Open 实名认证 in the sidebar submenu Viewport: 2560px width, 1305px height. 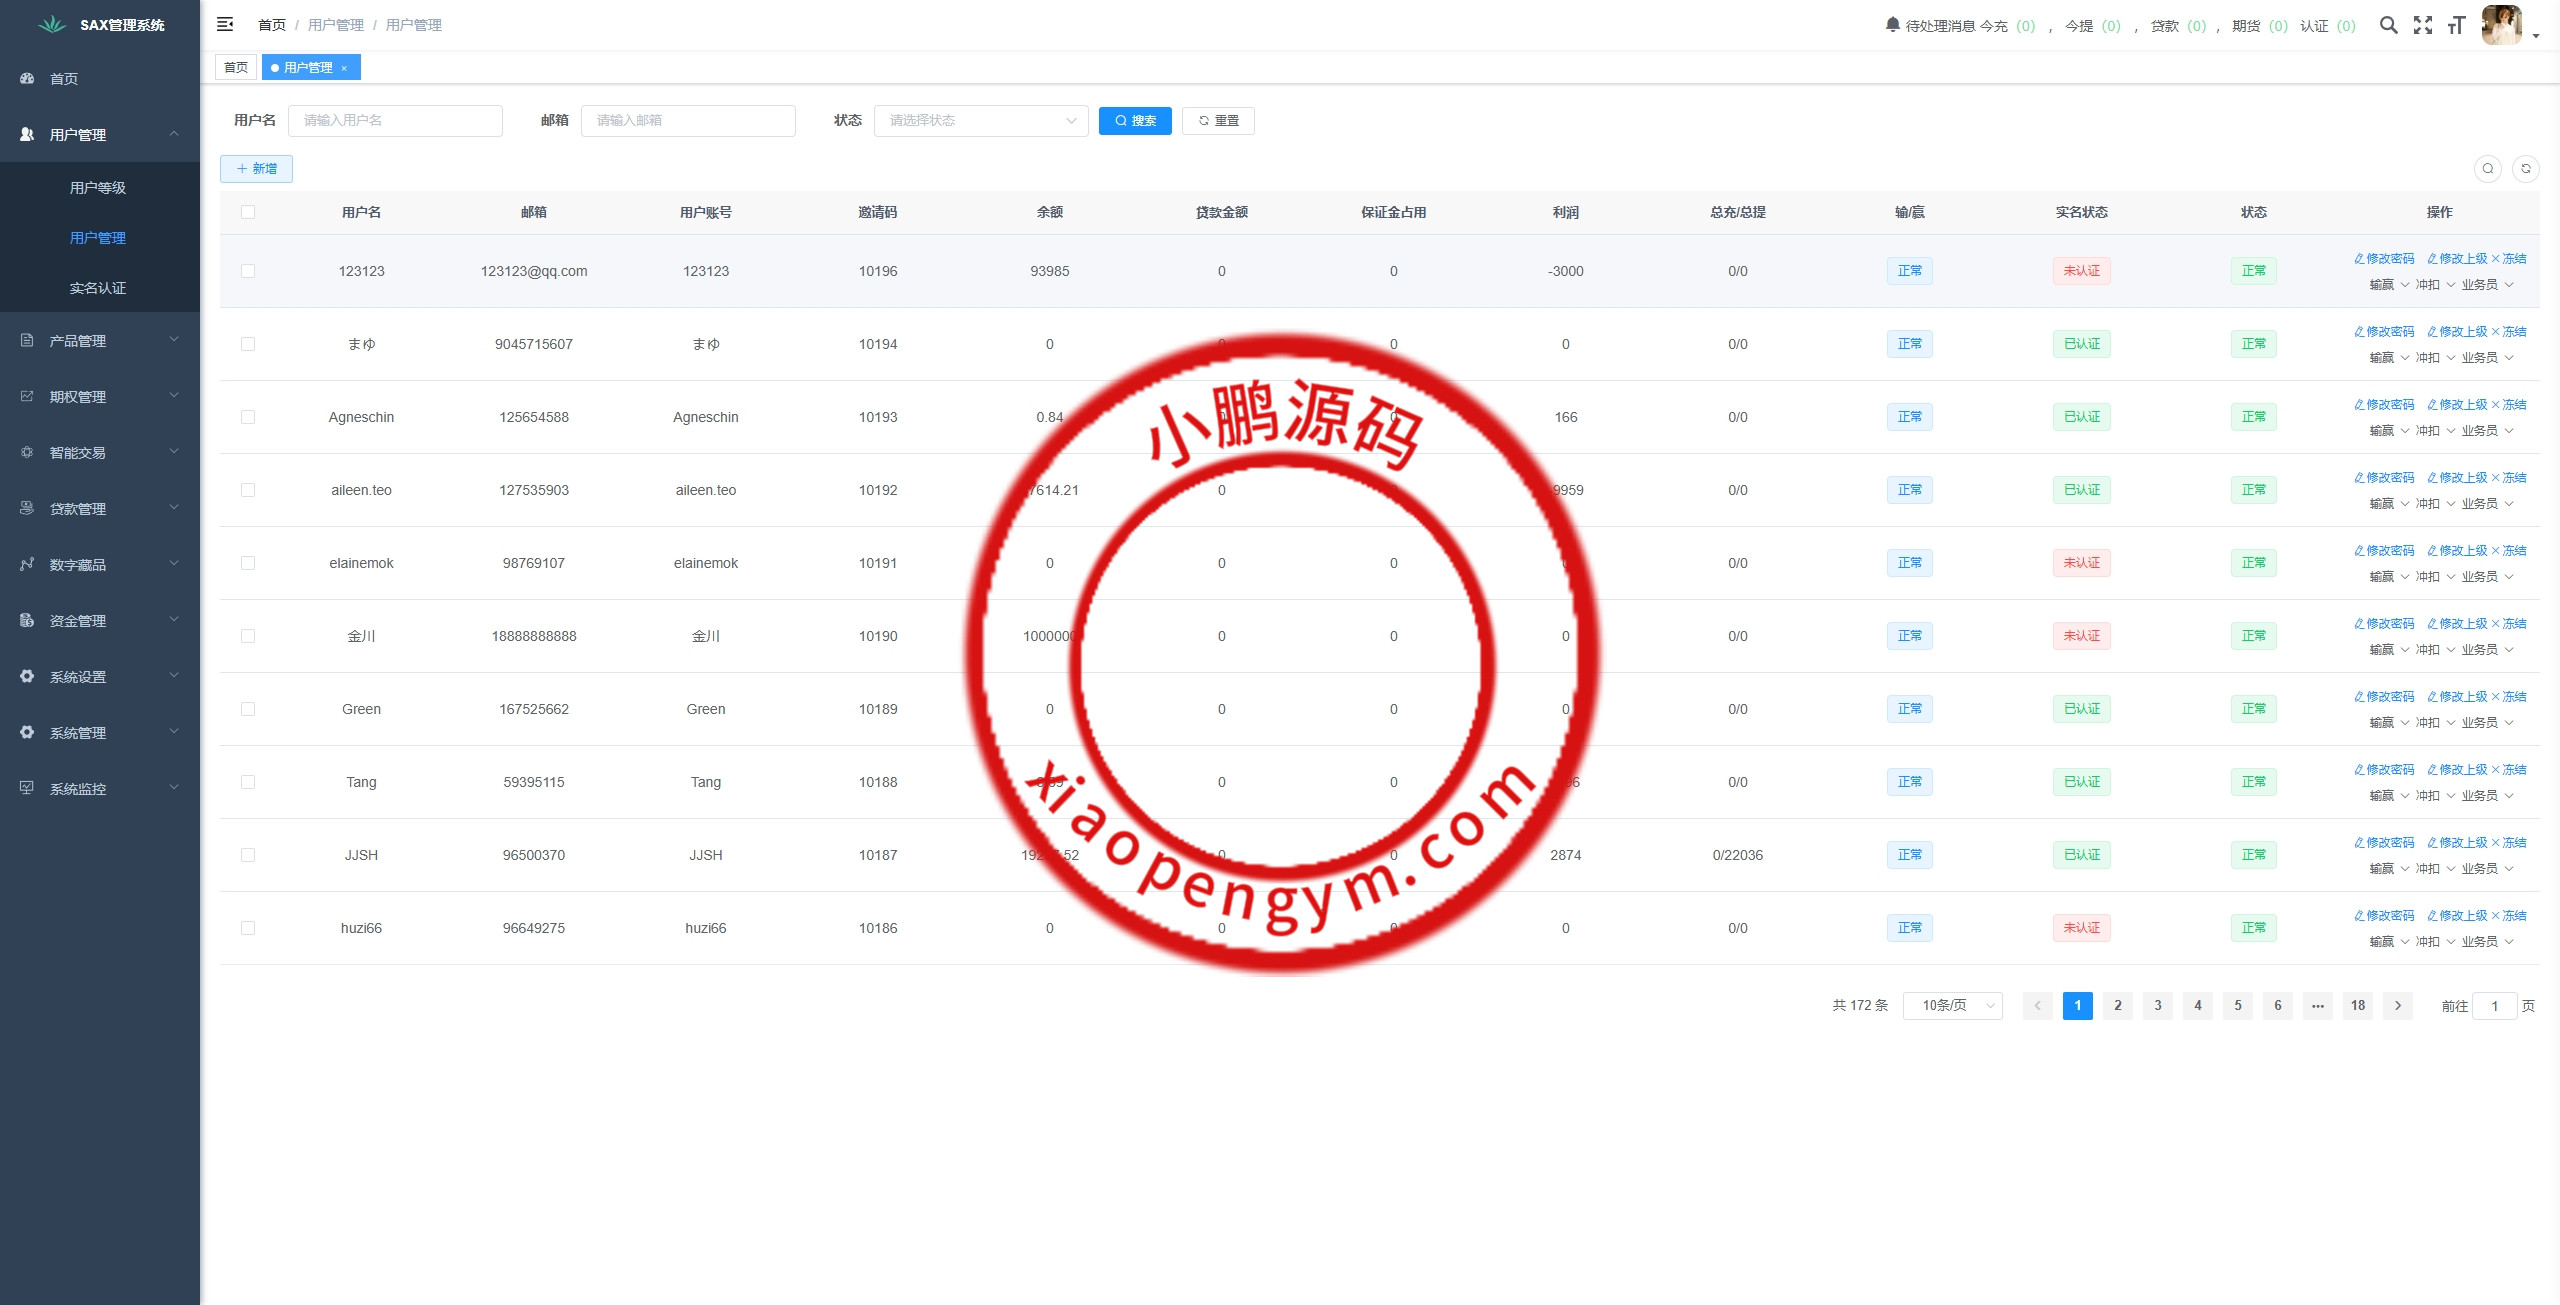98,288
